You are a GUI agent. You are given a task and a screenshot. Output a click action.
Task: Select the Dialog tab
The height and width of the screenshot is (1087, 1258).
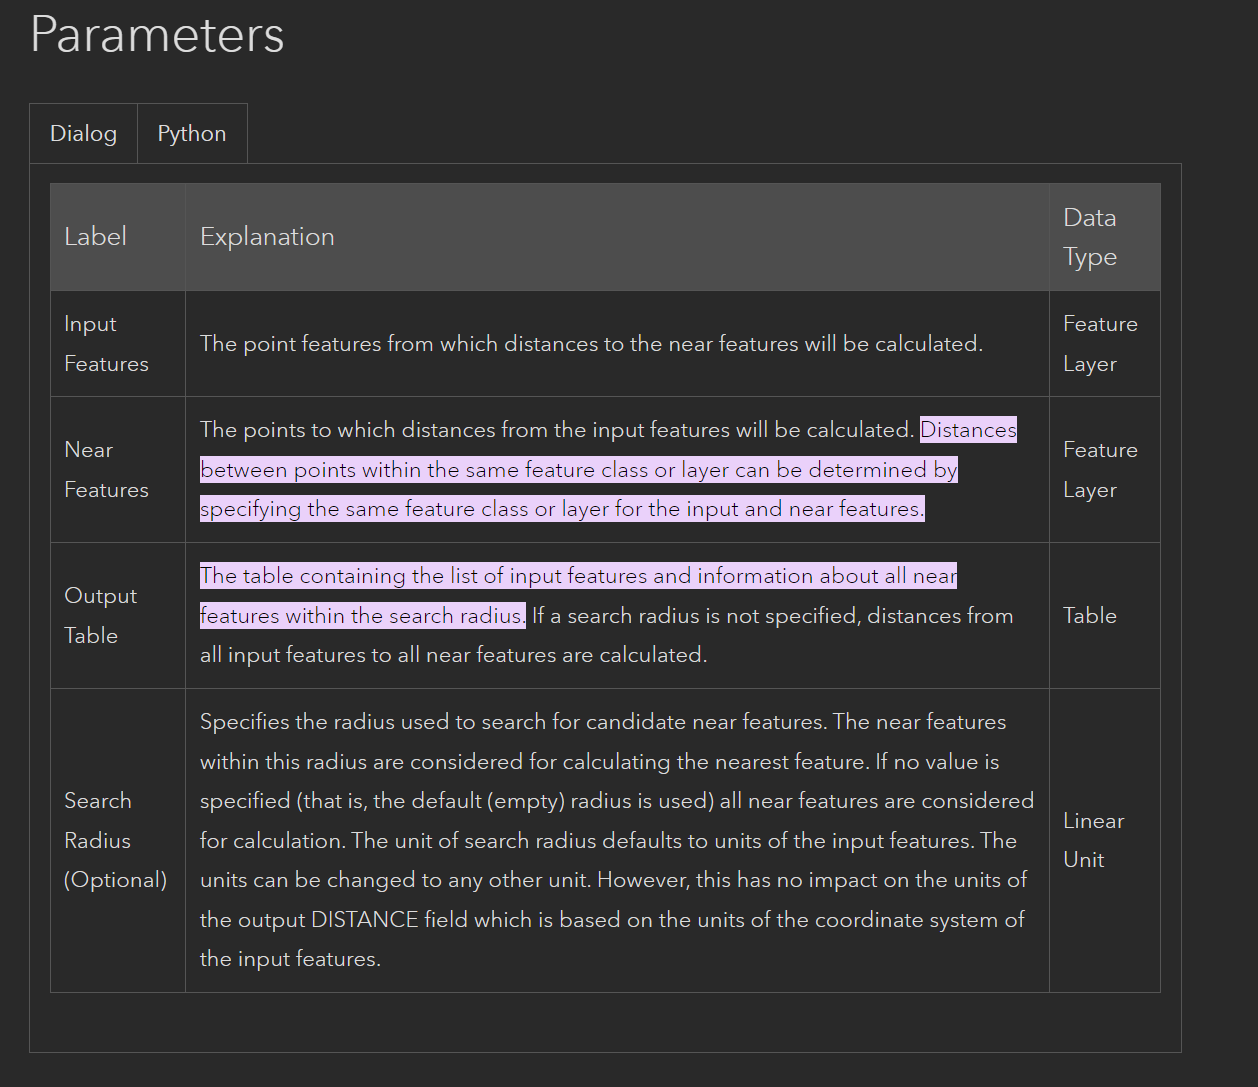coord(83,133)
